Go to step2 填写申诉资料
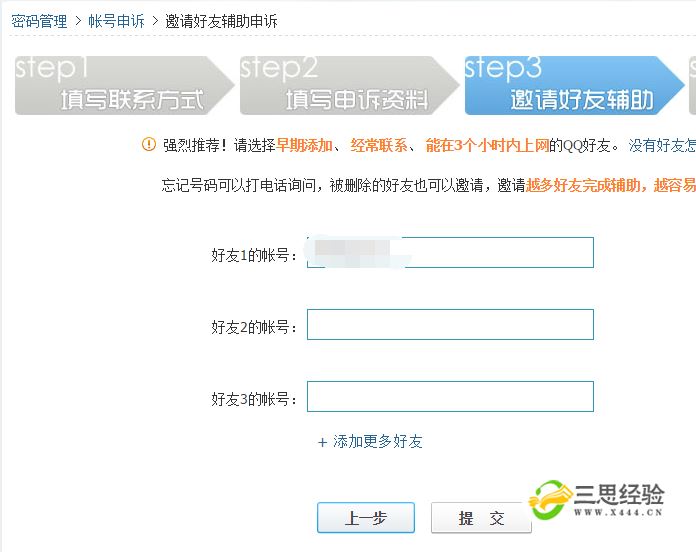Image resolution: width=696 pixels, height=552 pixels. click(x=349, y=85)
